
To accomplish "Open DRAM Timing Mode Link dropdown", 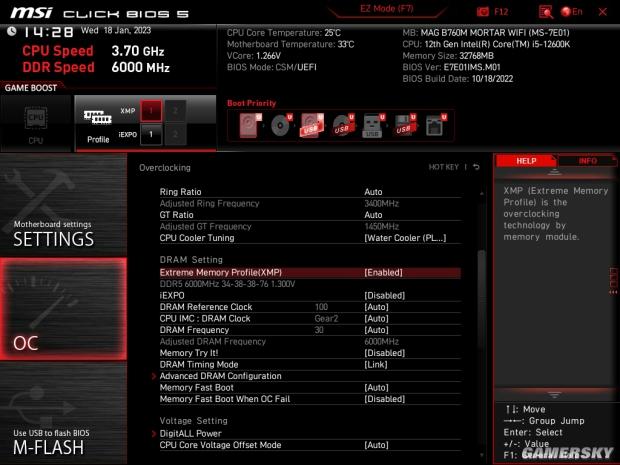I will coord(375,365).
